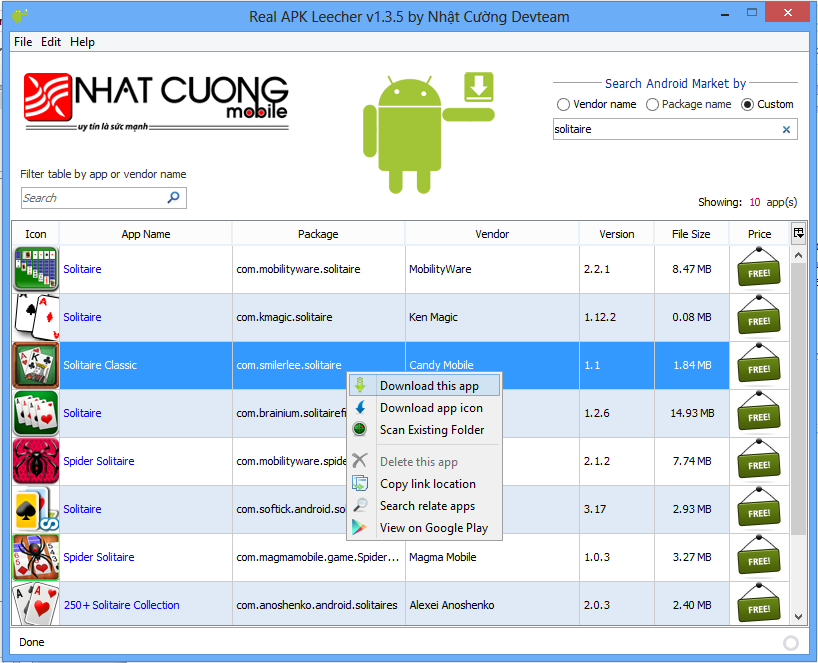Click the Ken Magic vendor cell
This screenshot has width=818, height=663.
point(492,317)
